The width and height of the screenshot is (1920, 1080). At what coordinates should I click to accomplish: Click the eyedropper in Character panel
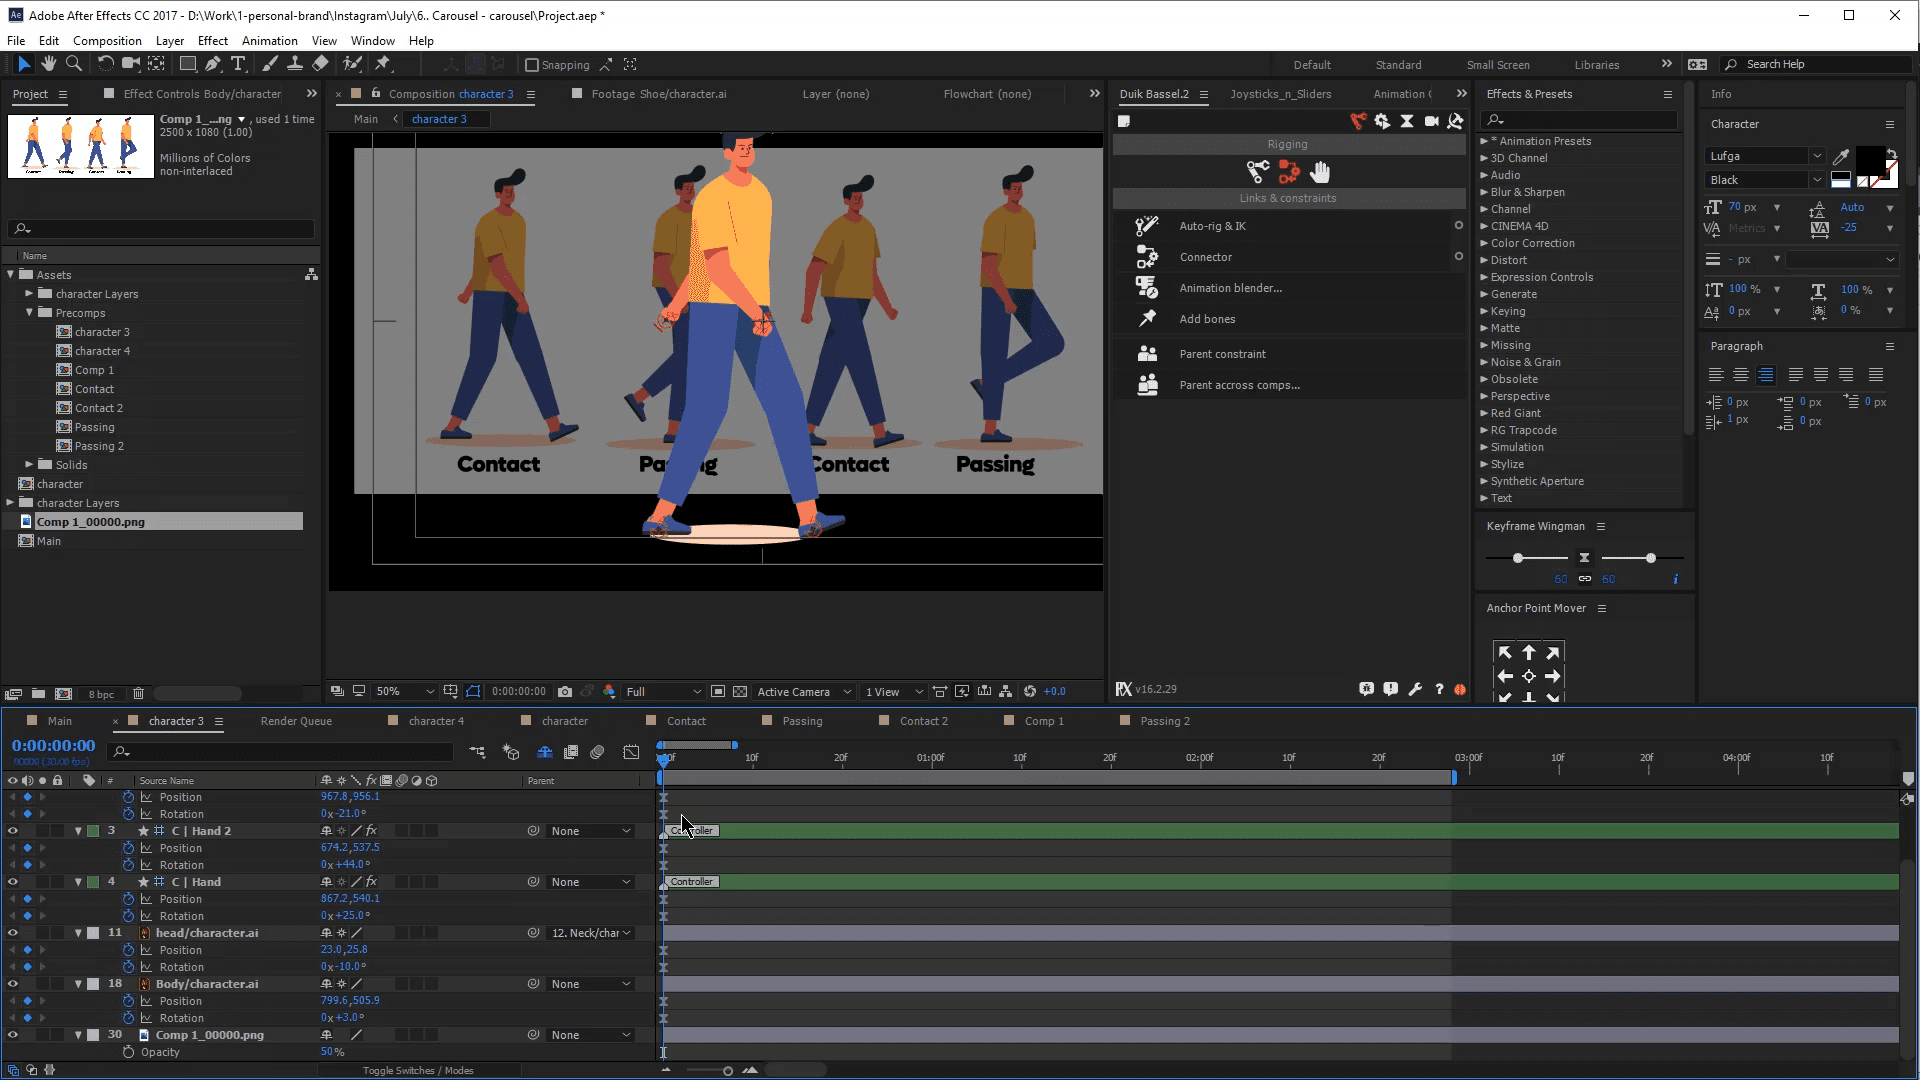click(1840, 156)
